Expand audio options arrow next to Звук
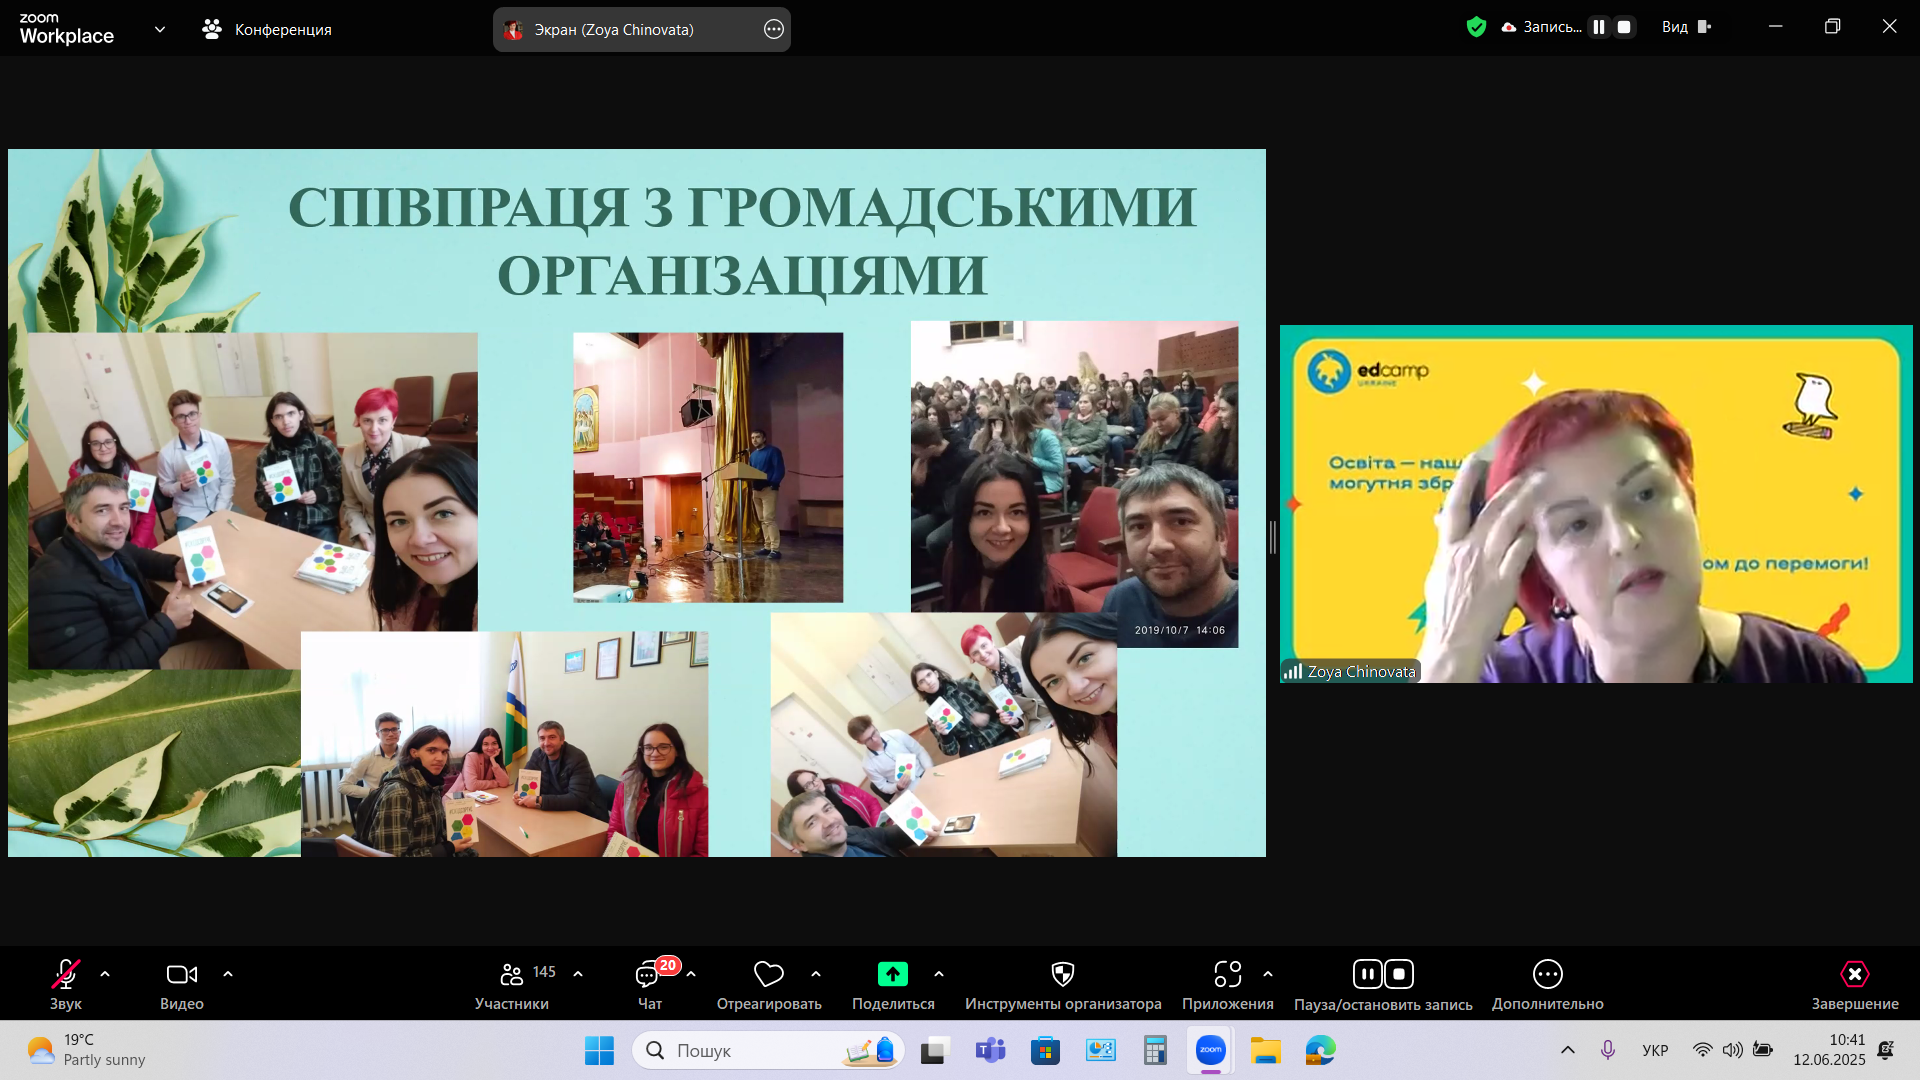Image resolution: width=1920 pixels, height=1080 pixels. coord(105,974)
